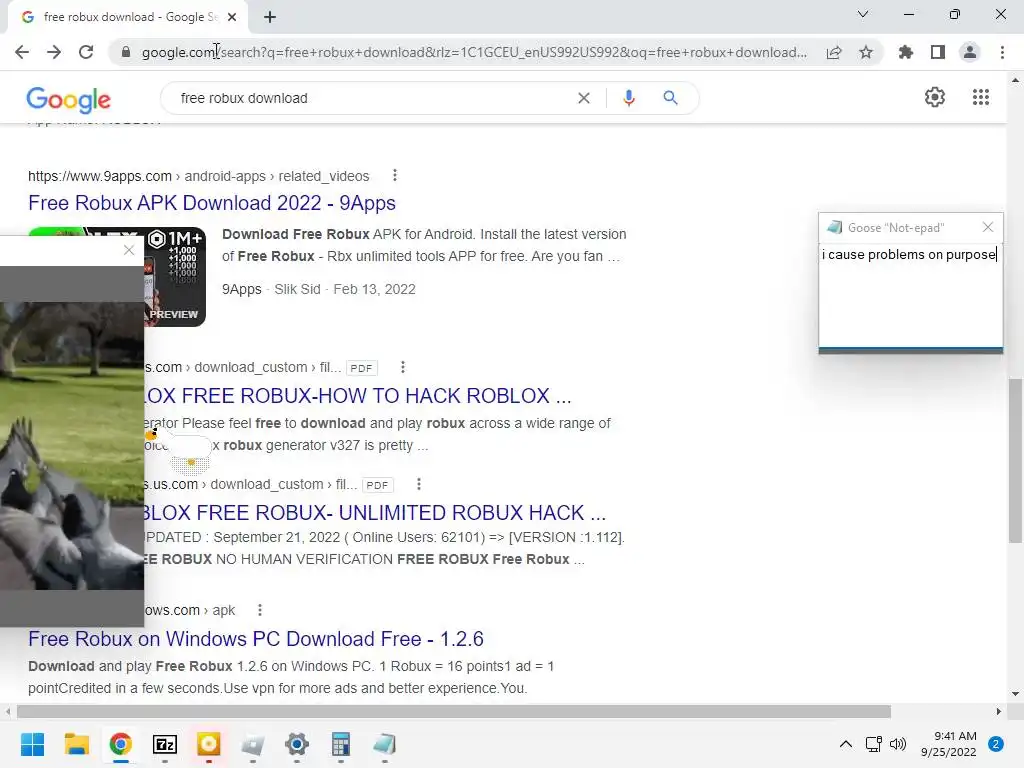Open Chrome extensions puzzle icon
Viewport: 1024px width, 768px height.
[906, 52]
